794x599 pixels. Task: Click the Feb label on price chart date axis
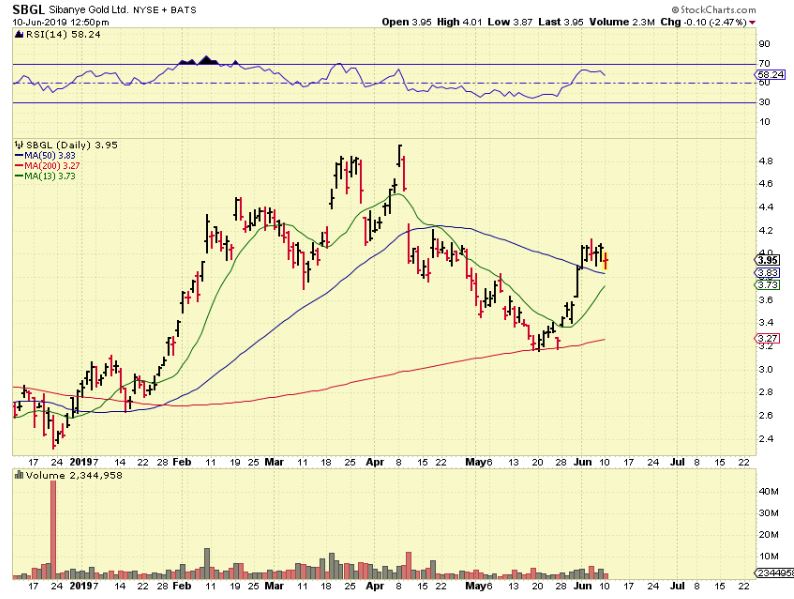[182, 462]
